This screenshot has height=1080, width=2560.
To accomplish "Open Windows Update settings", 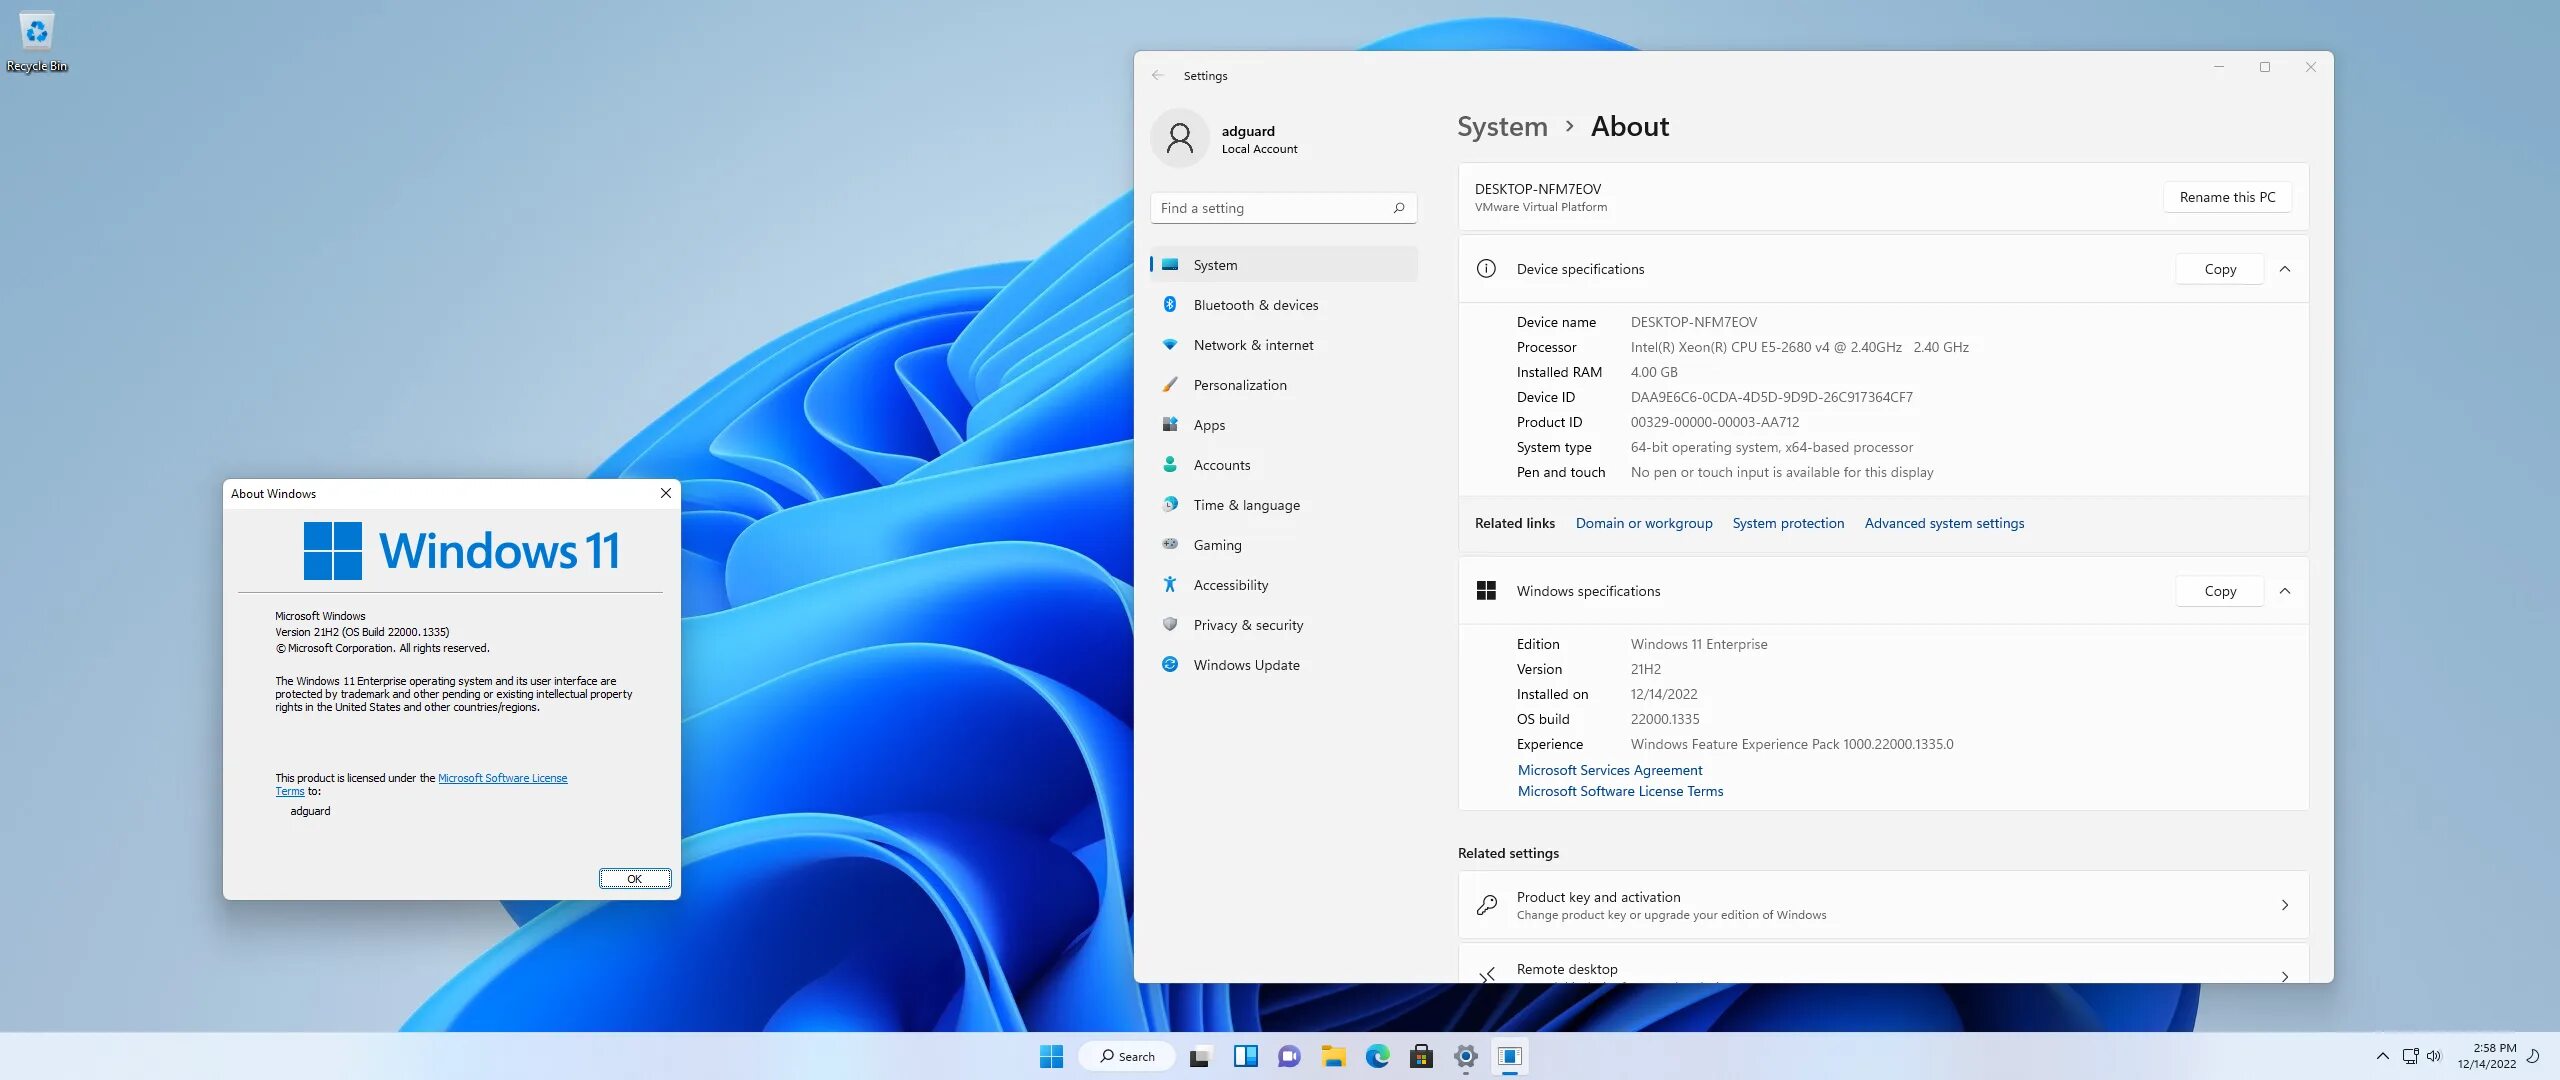I will coord(1244,664).
